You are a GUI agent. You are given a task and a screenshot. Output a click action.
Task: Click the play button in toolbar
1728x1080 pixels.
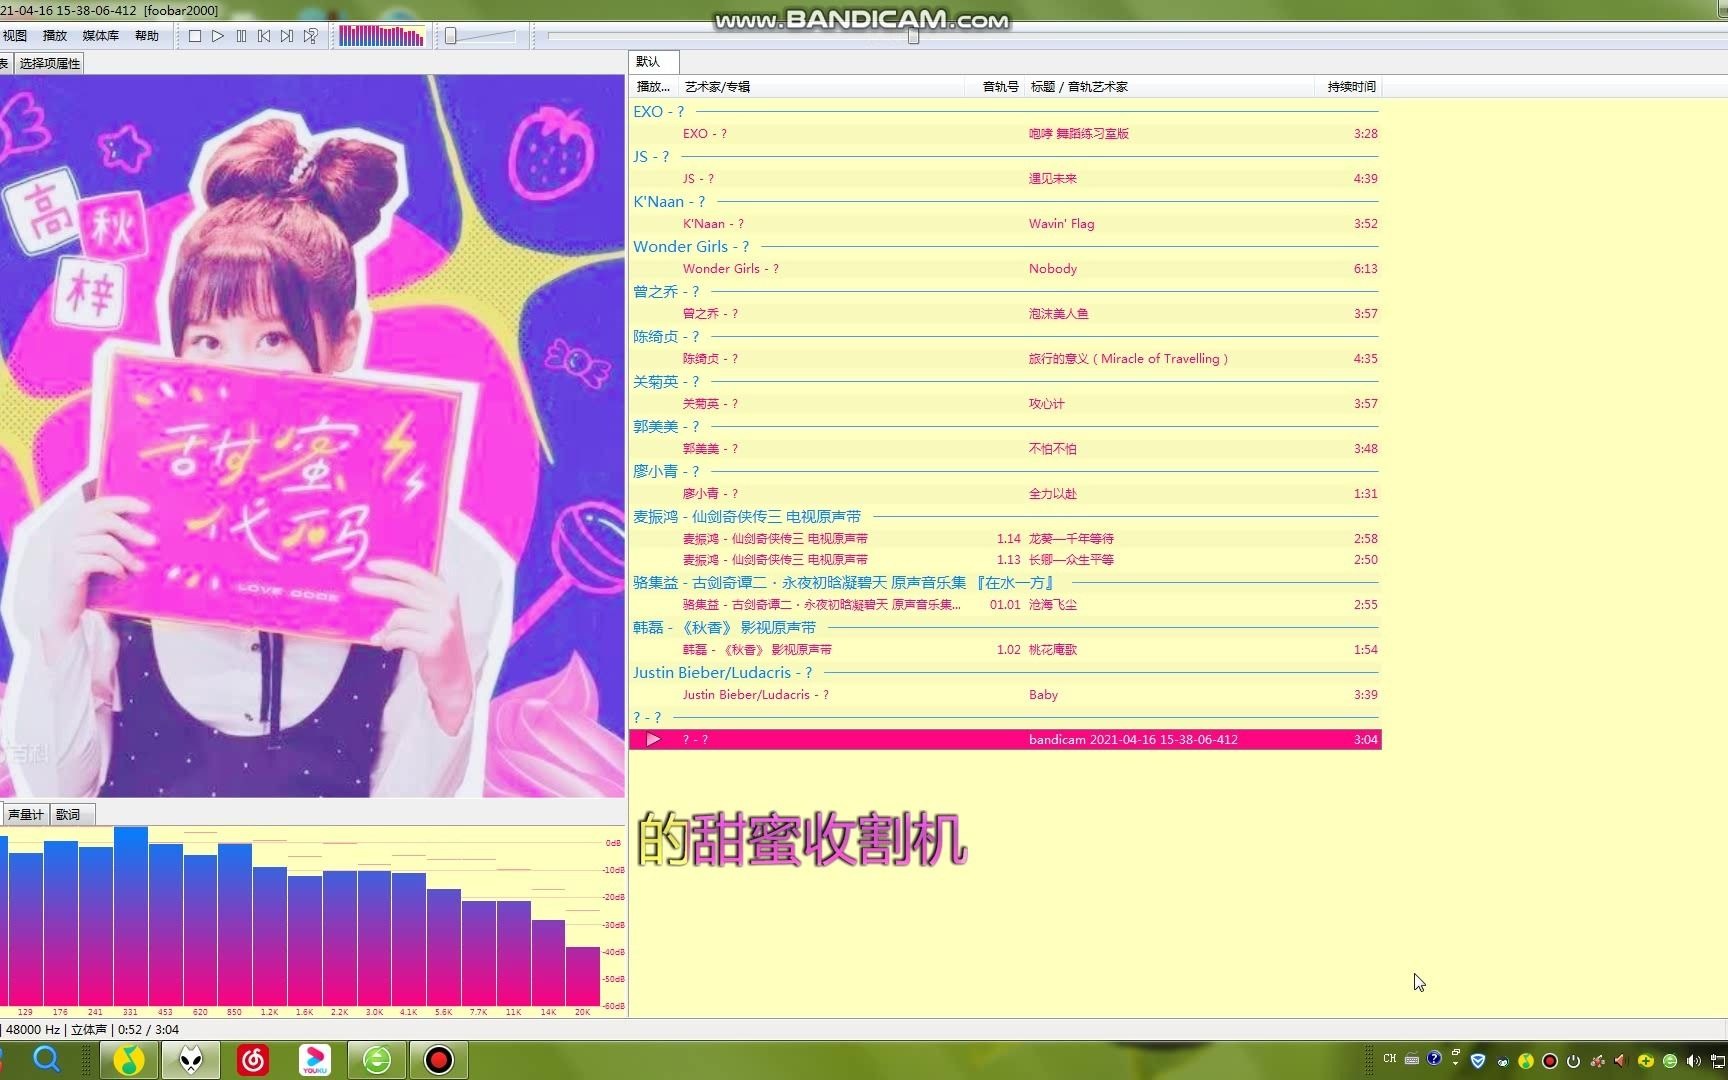pyautogui.click(x=218, y=36)
